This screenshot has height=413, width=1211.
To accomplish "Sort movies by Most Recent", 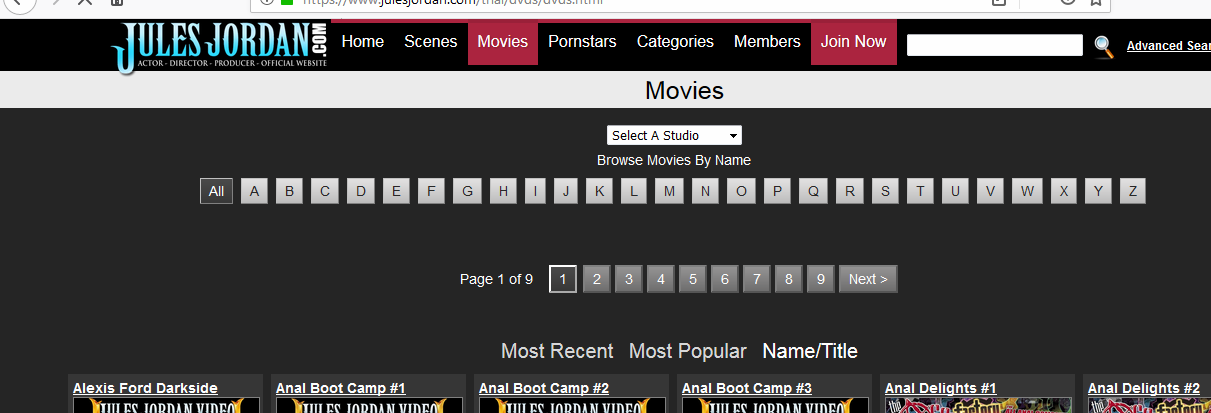I will pyautogui.click(x=557, y=351).
